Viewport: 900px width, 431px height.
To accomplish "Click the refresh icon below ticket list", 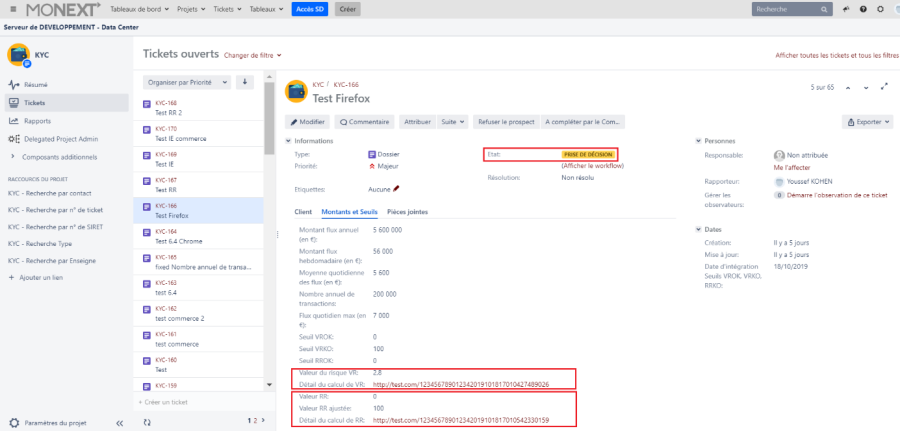I will 147,422.
